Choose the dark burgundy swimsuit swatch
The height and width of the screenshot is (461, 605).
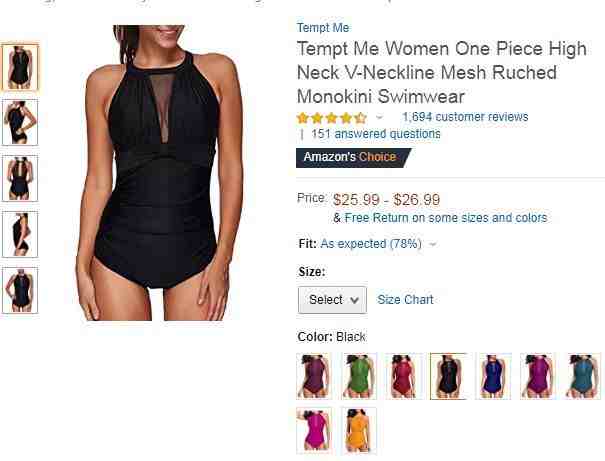314,376
